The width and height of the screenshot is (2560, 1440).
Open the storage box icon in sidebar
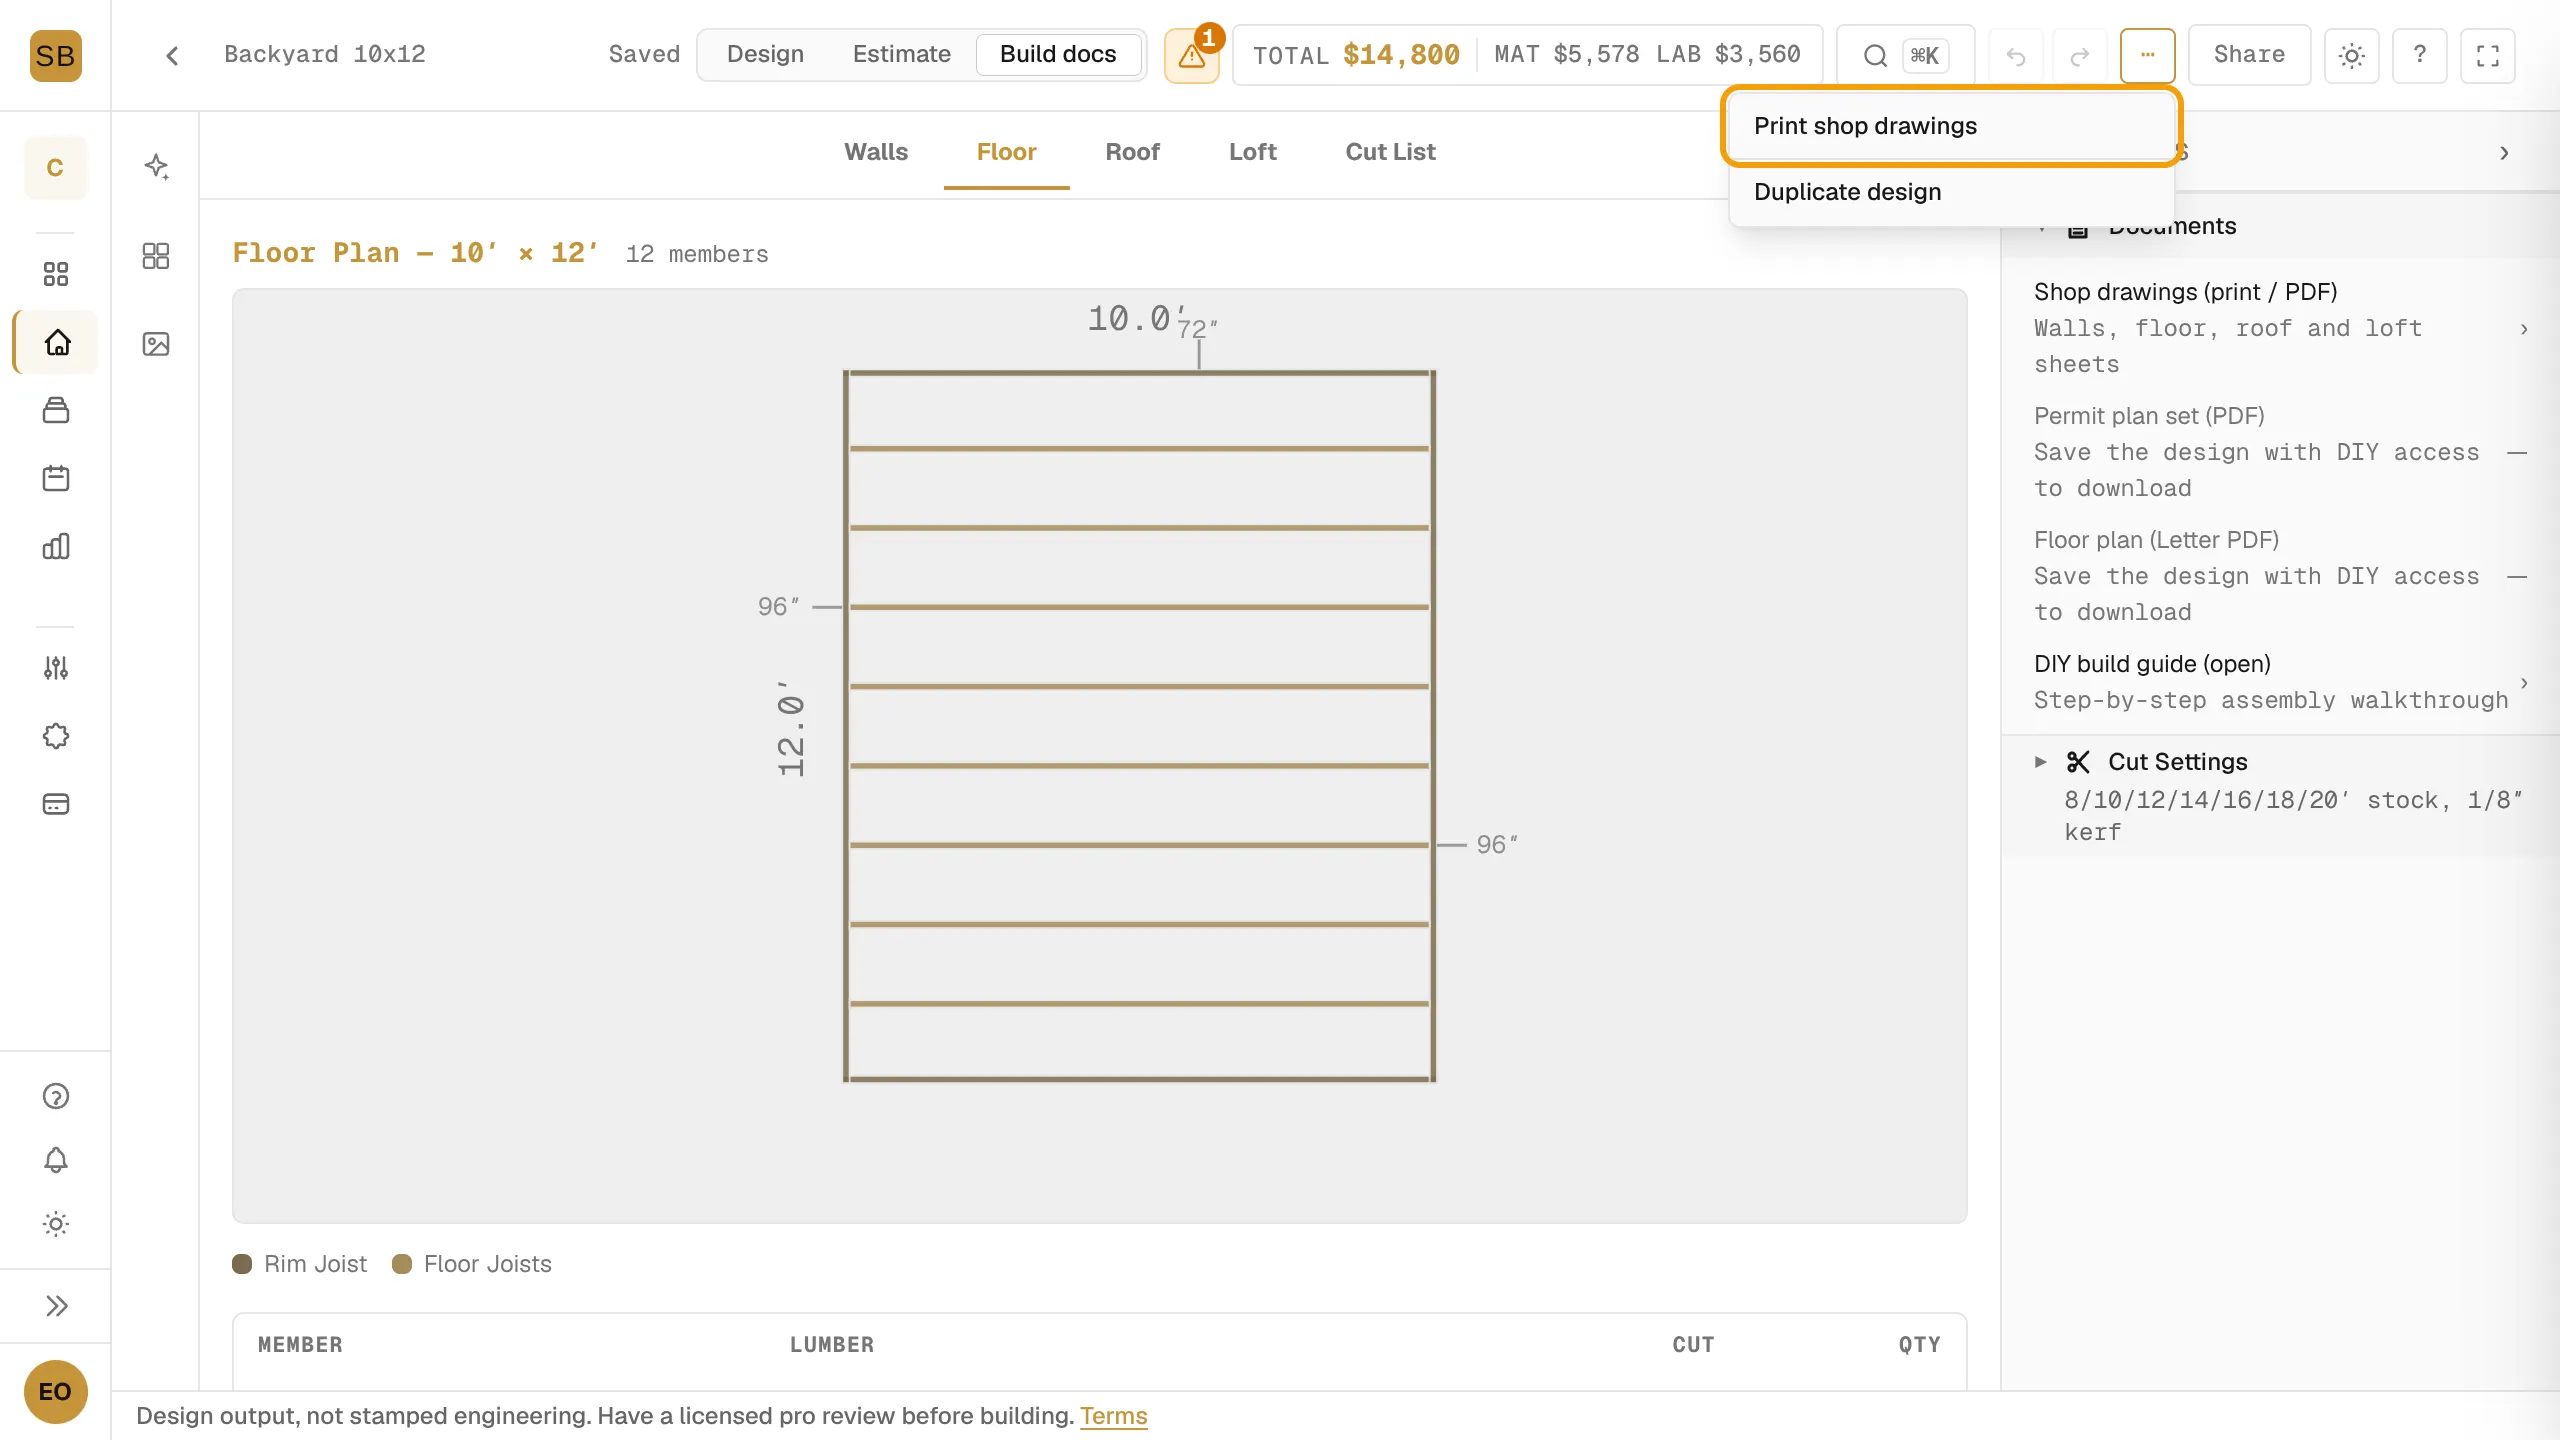[56, 410]
